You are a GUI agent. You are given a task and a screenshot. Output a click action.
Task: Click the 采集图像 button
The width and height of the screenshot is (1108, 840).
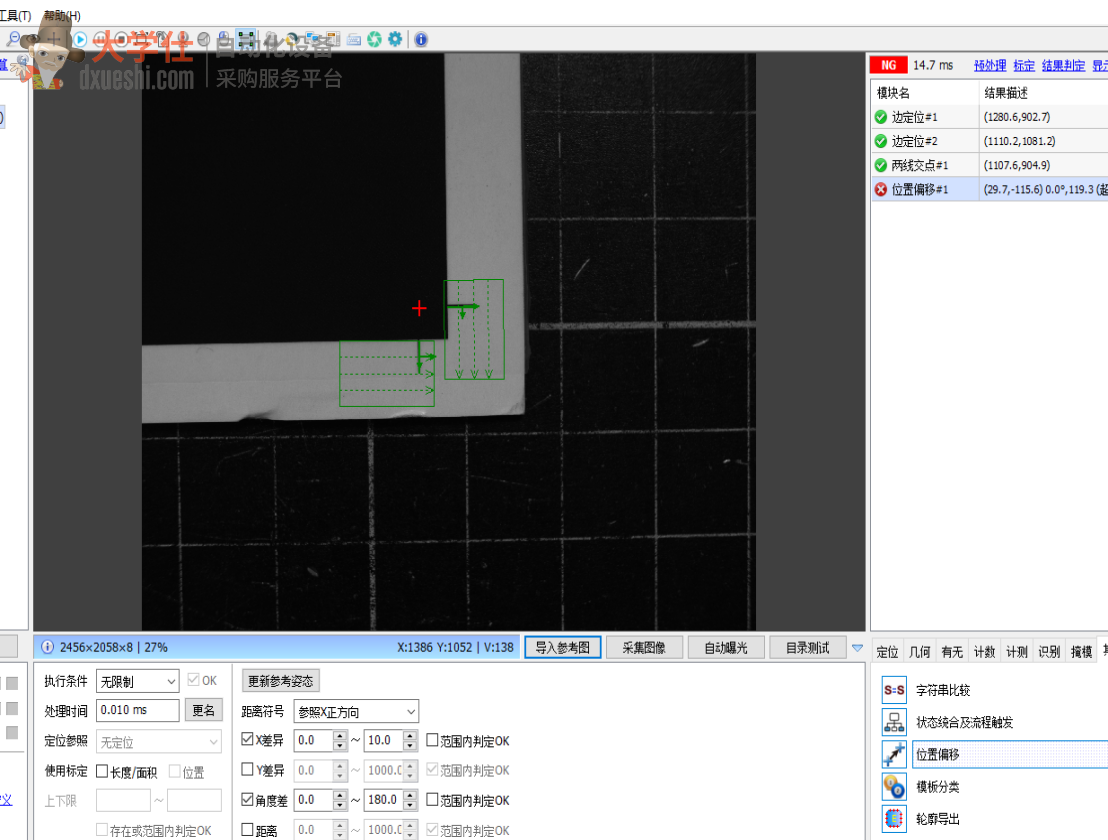[x=644, y=648]
